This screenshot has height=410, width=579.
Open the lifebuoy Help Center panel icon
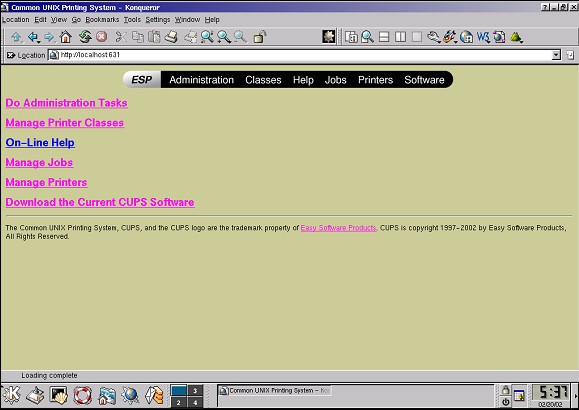82,396
